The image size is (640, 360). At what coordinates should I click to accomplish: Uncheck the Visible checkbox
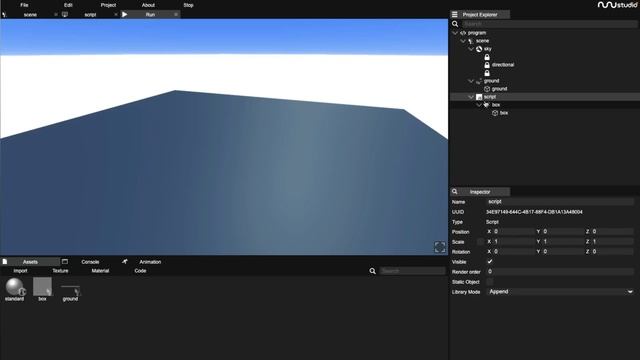pos(489,262)
